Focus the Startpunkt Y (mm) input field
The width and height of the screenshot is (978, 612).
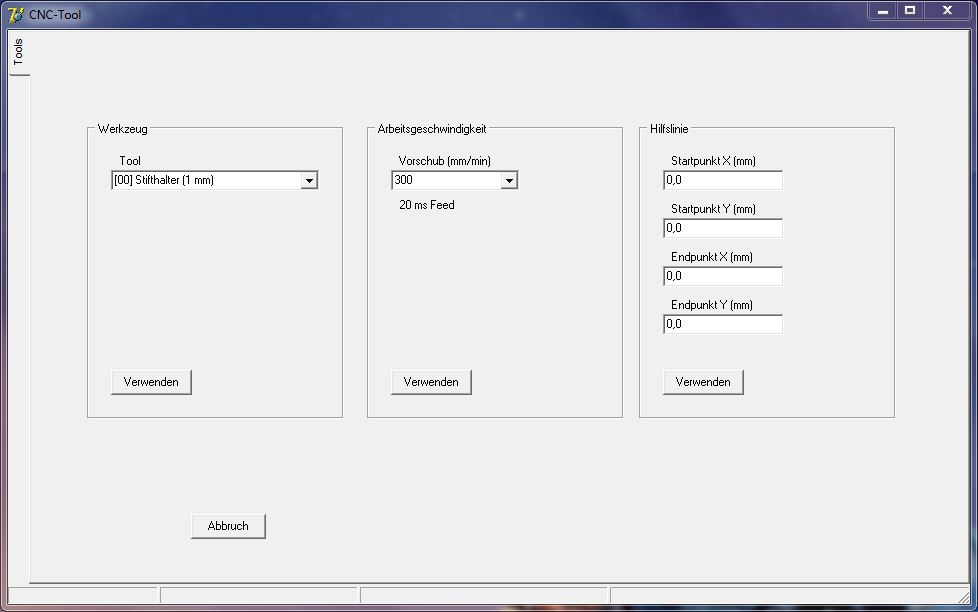[722, 228]
